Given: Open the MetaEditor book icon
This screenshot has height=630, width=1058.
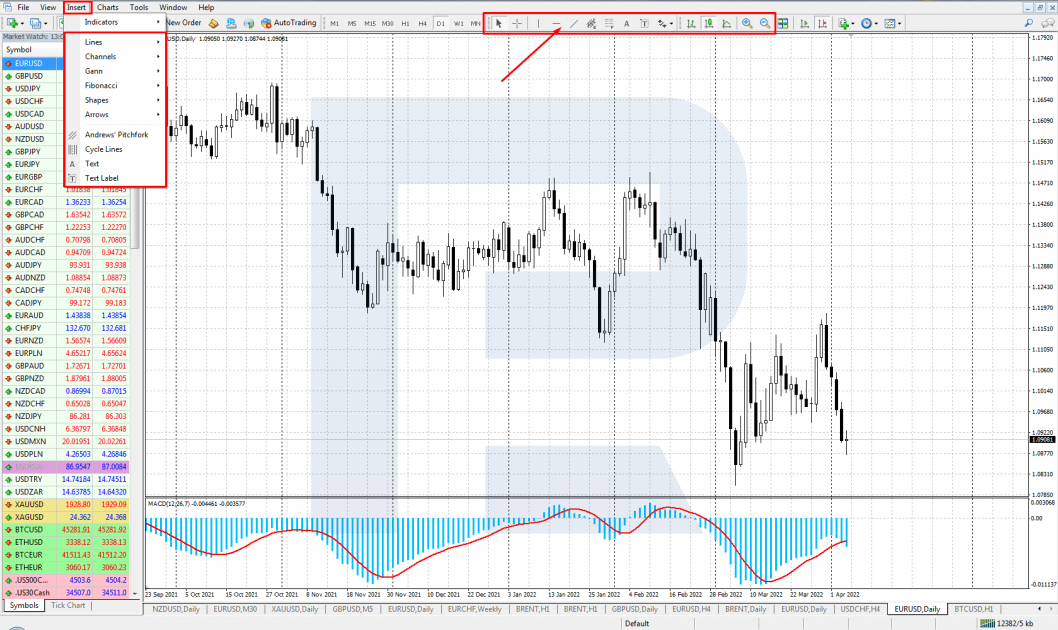Looking at the screenshot, I should point(214,24).
